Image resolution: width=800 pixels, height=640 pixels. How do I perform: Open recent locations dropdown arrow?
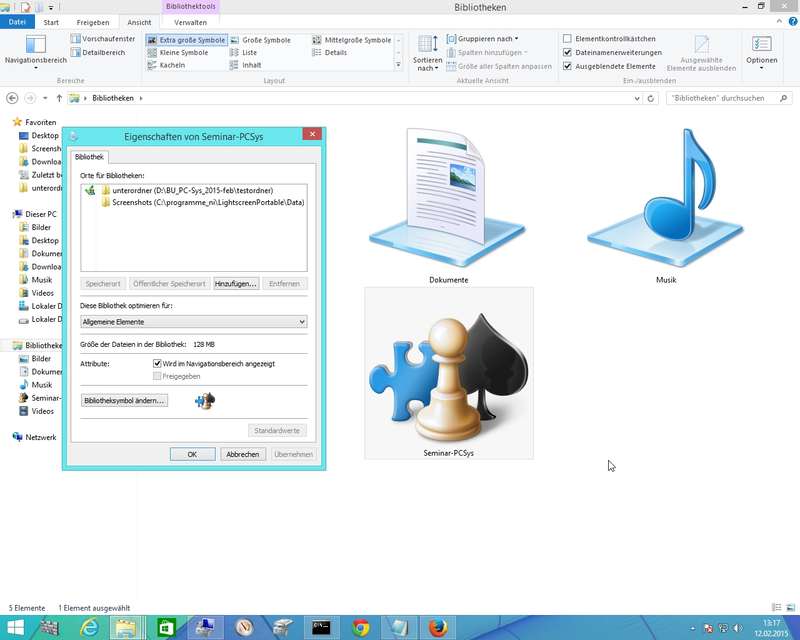[x=45, y=98]
